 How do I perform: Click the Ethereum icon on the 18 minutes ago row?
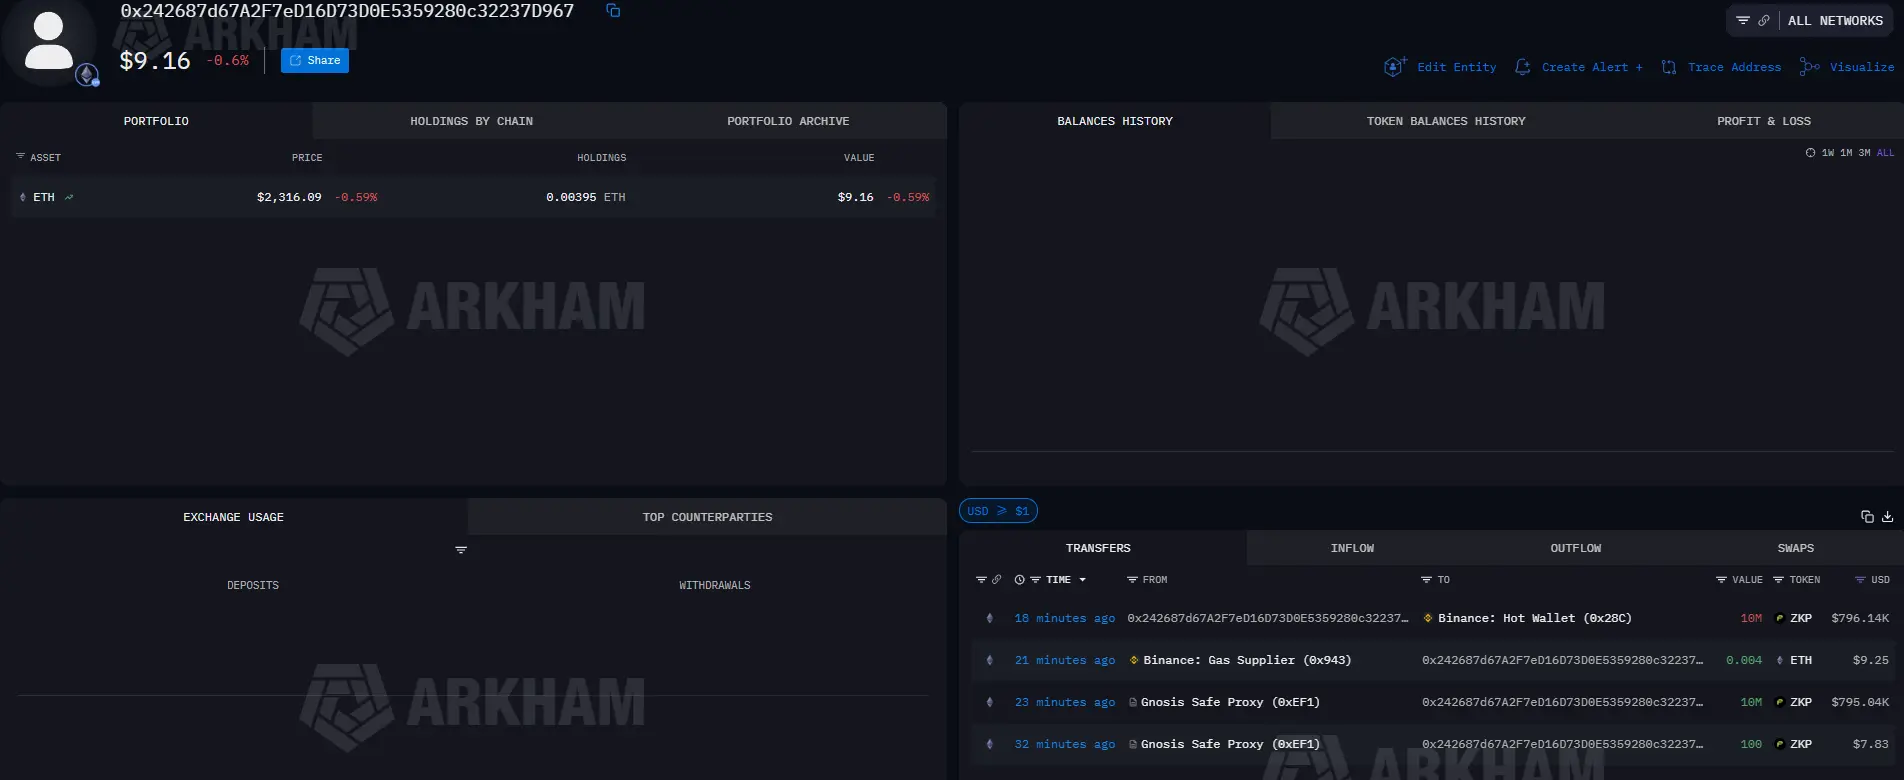tap(990, 619)
